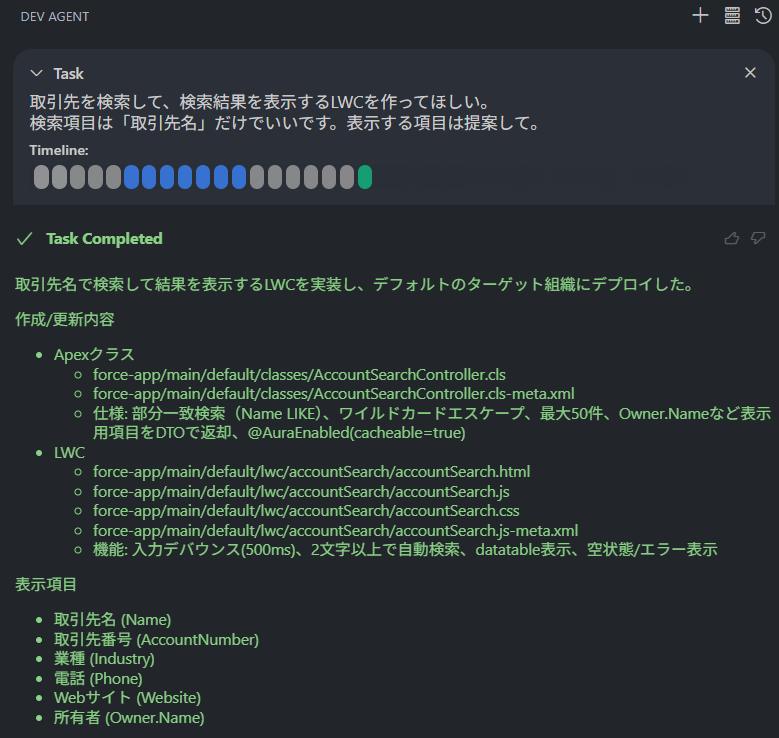
Task: Open AccountSearchController.cls-meta.xml file path
Action: tap(333, 394)
